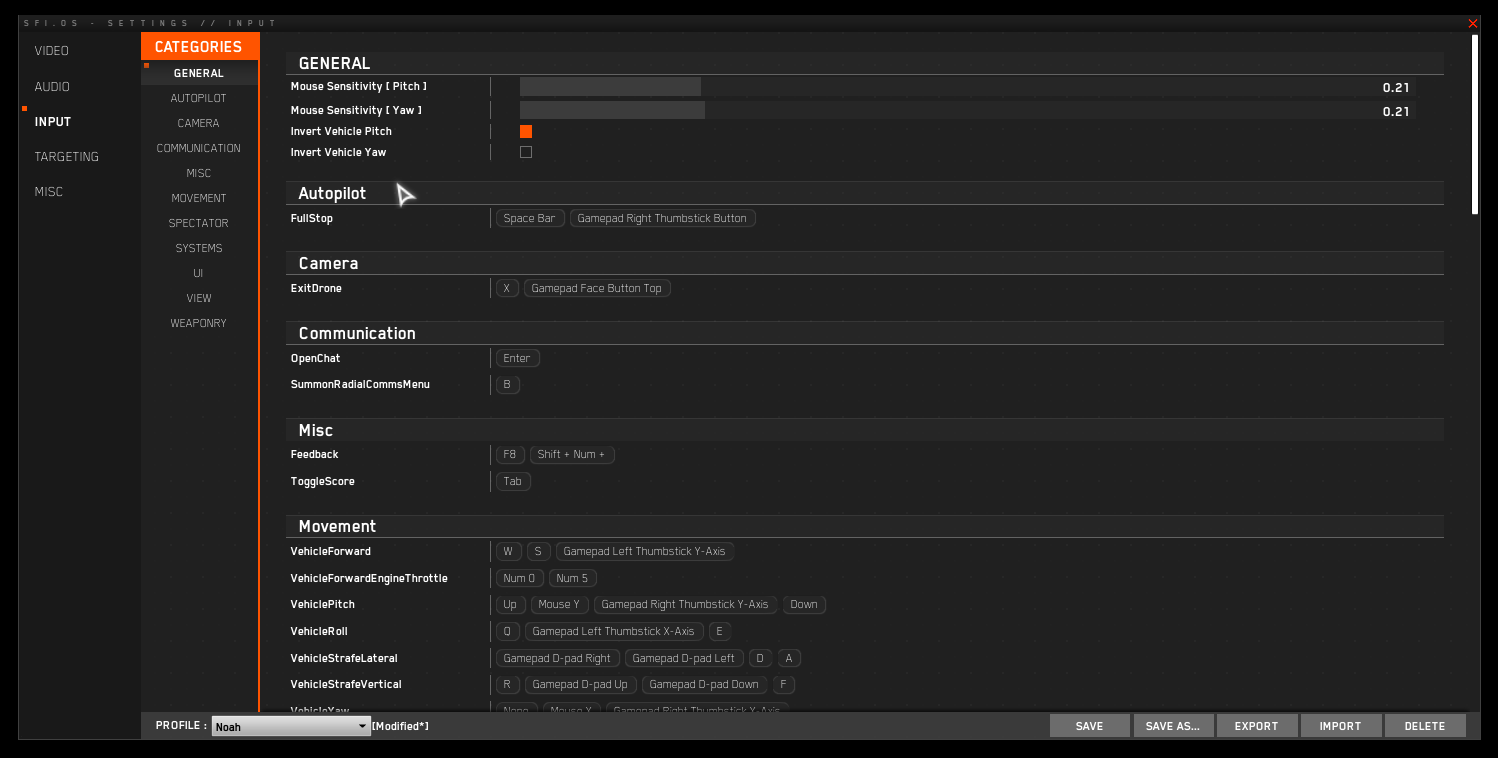Image resolution: width=1498 pixels, height=758 pixels.
Task: Delete the current profile
Action: pyautogui.click(x=1424, y=726)
